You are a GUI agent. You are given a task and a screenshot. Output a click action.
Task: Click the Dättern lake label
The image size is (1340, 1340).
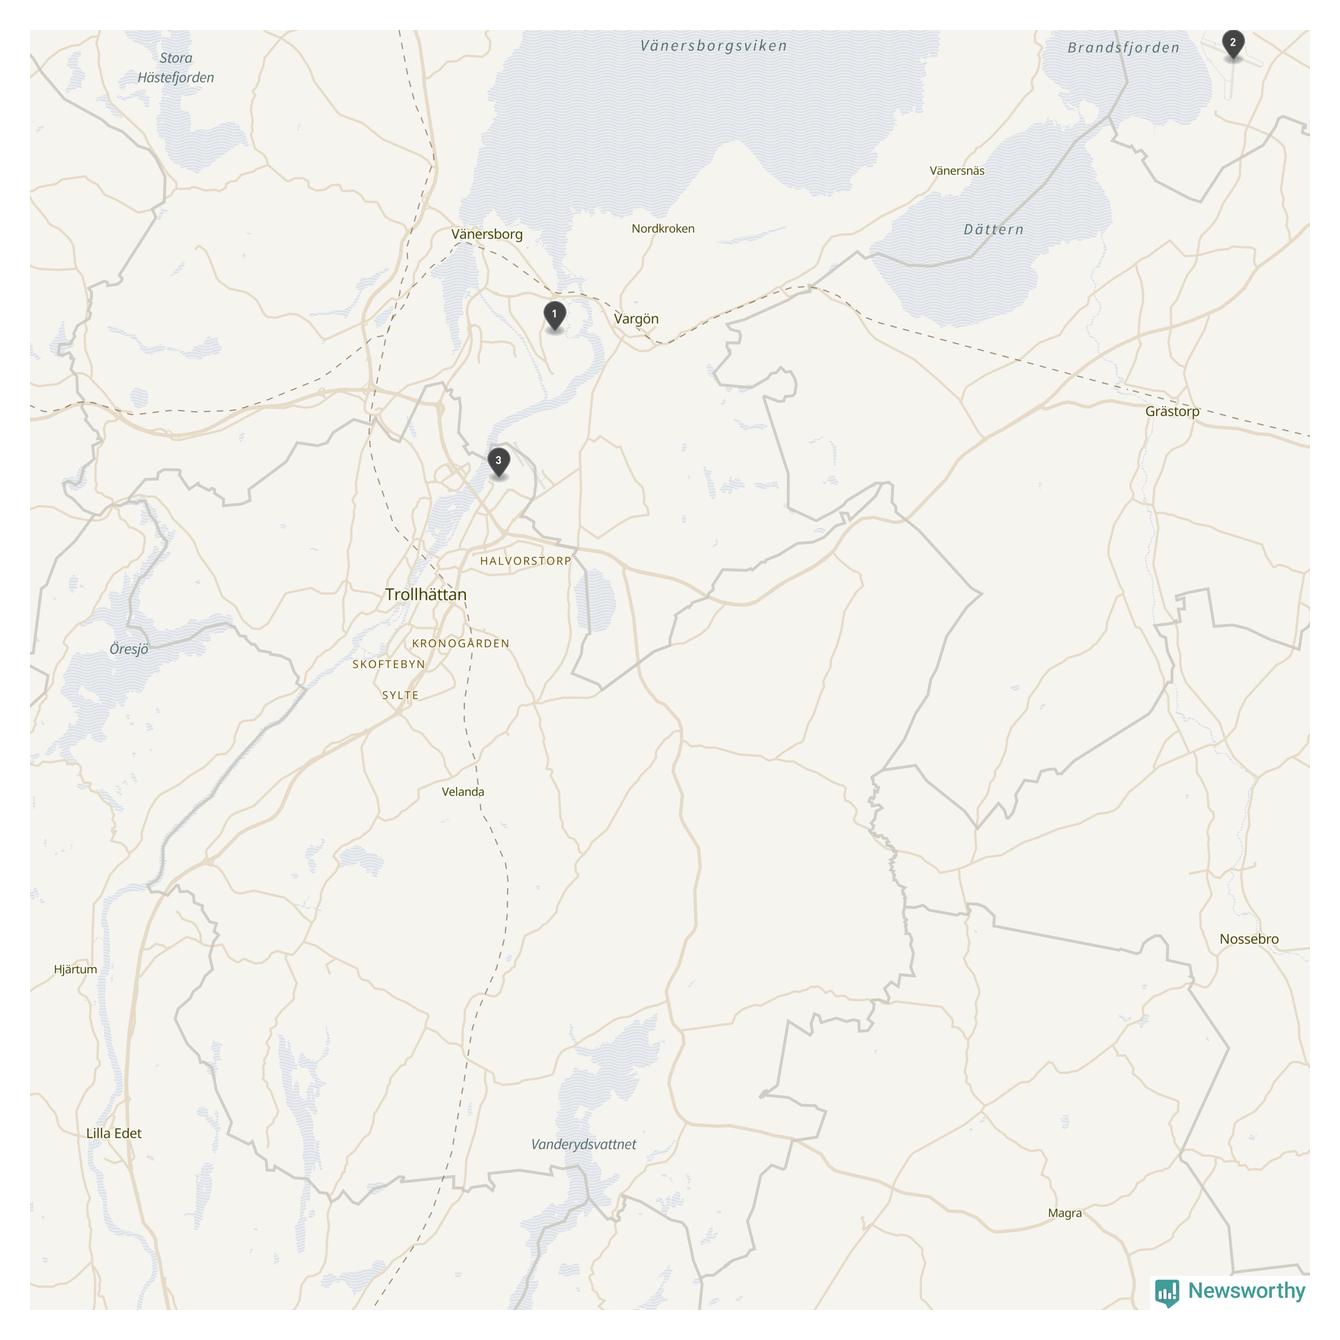click(x=993, y=229)
